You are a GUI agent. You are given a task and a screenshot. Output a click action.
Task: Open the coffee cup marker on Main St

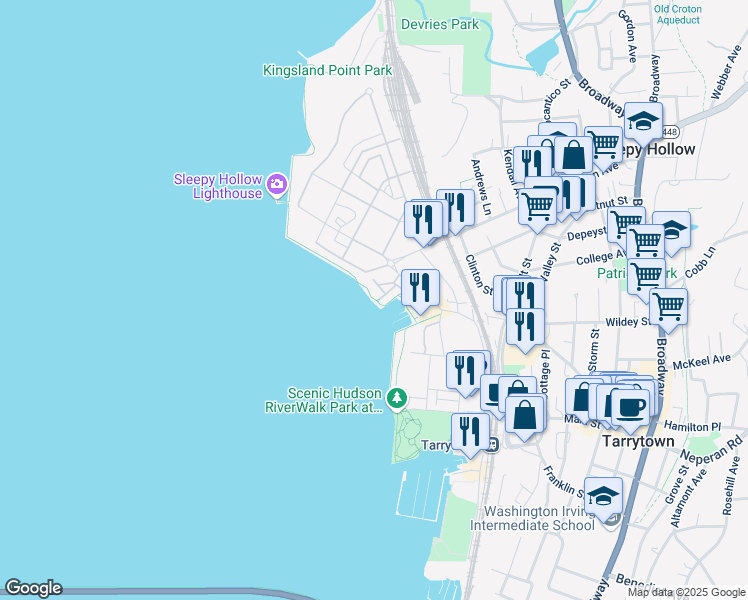631,409
